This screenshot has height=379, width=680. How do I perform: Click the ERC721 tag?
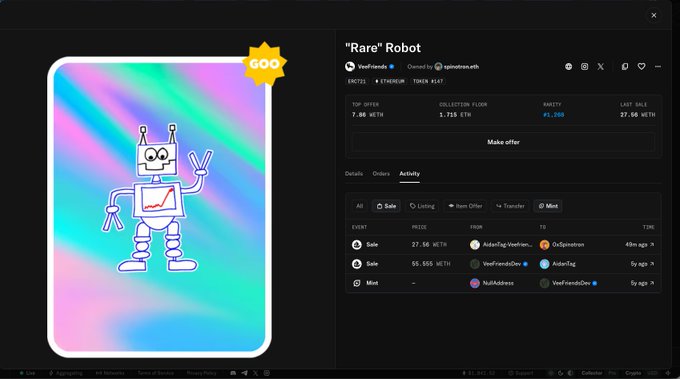point(356,81)
